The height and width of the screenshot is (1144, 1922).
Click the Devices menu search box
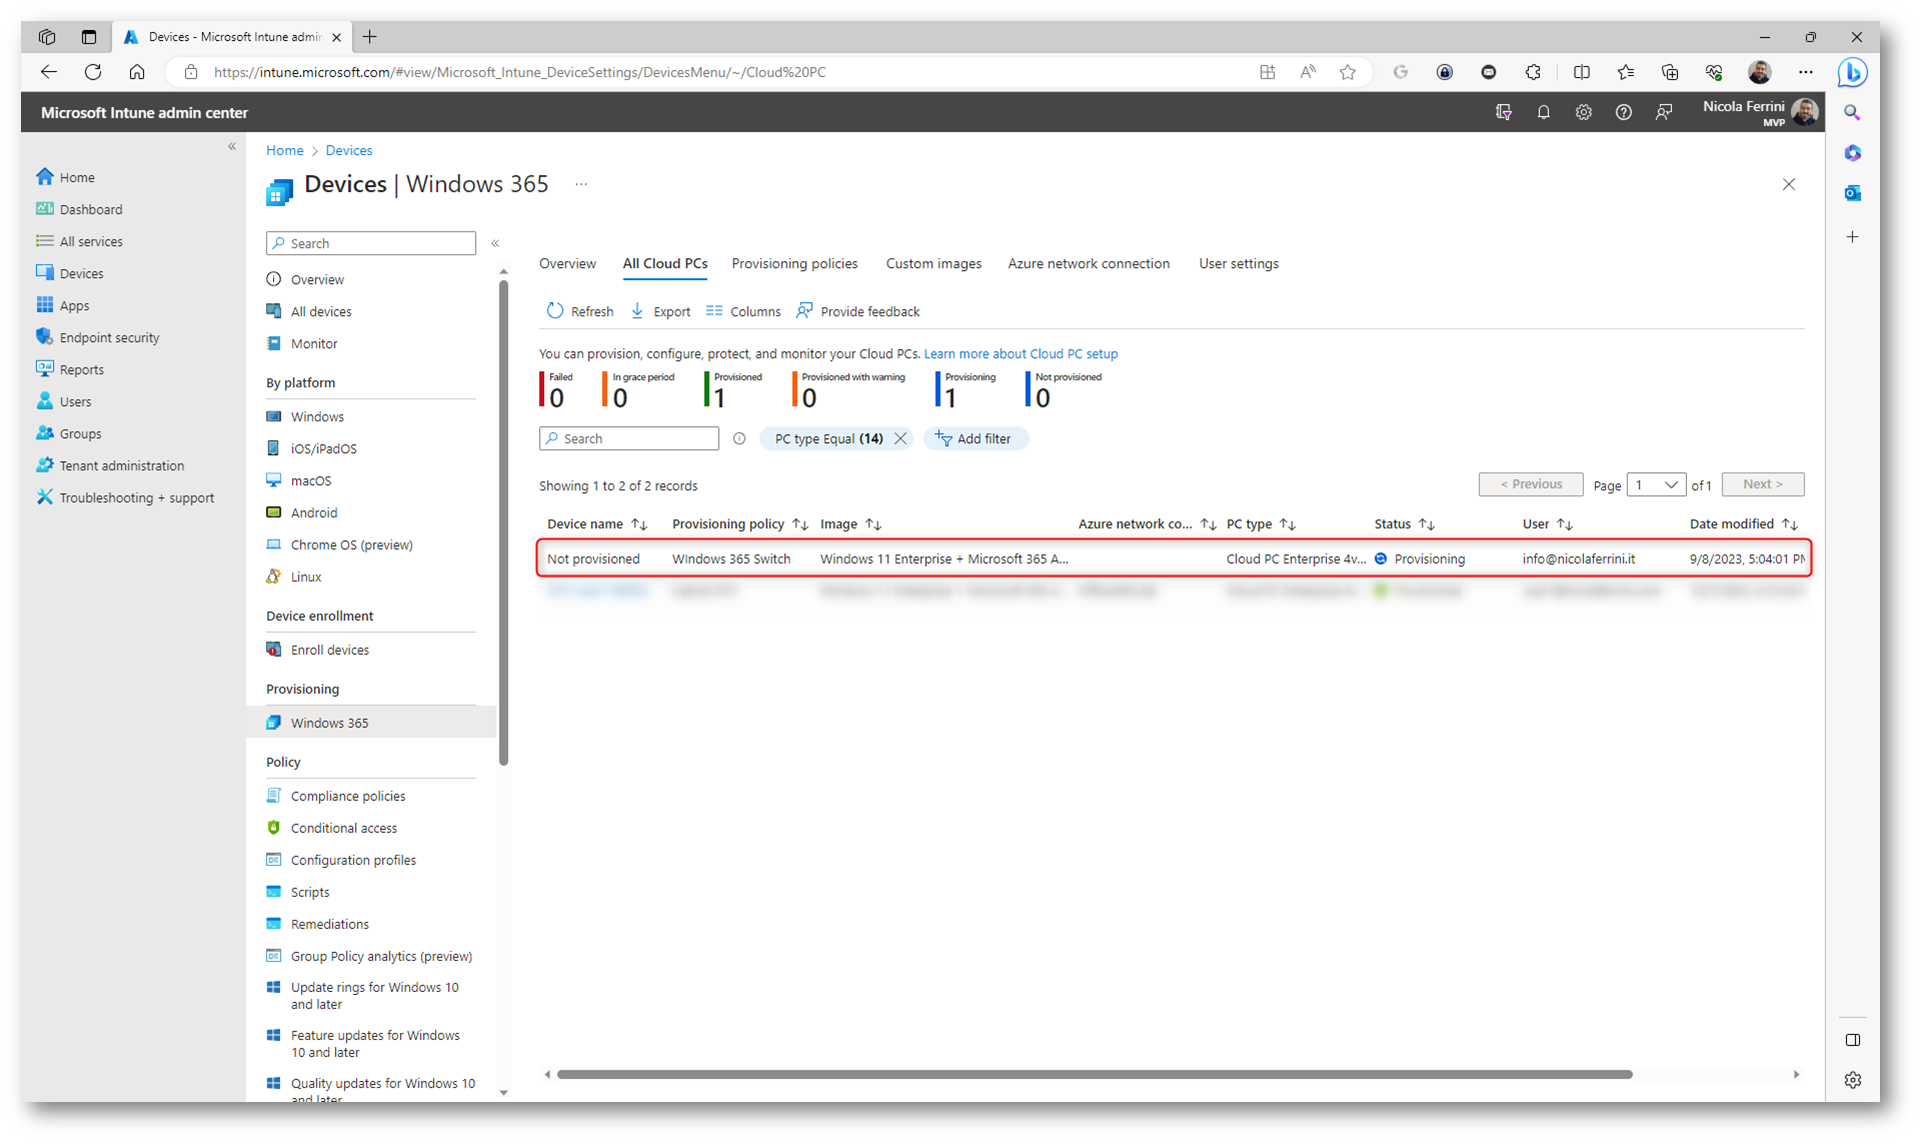(x=371, y=243)
